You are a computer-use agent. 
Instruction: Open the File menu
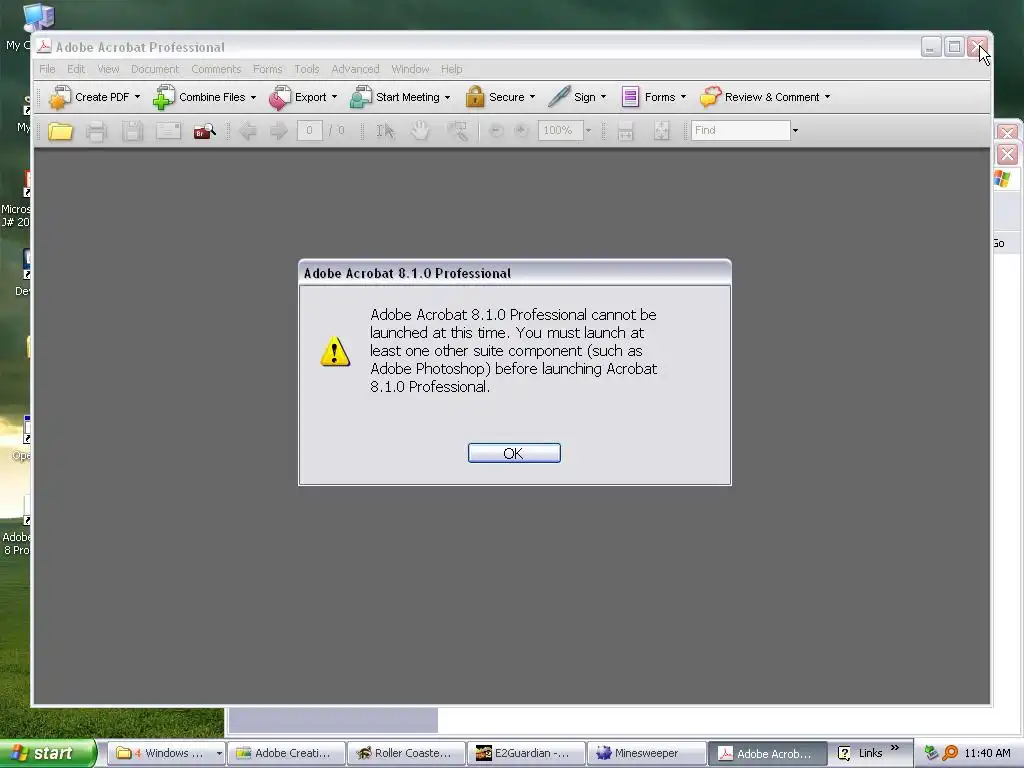coord(47,69)
